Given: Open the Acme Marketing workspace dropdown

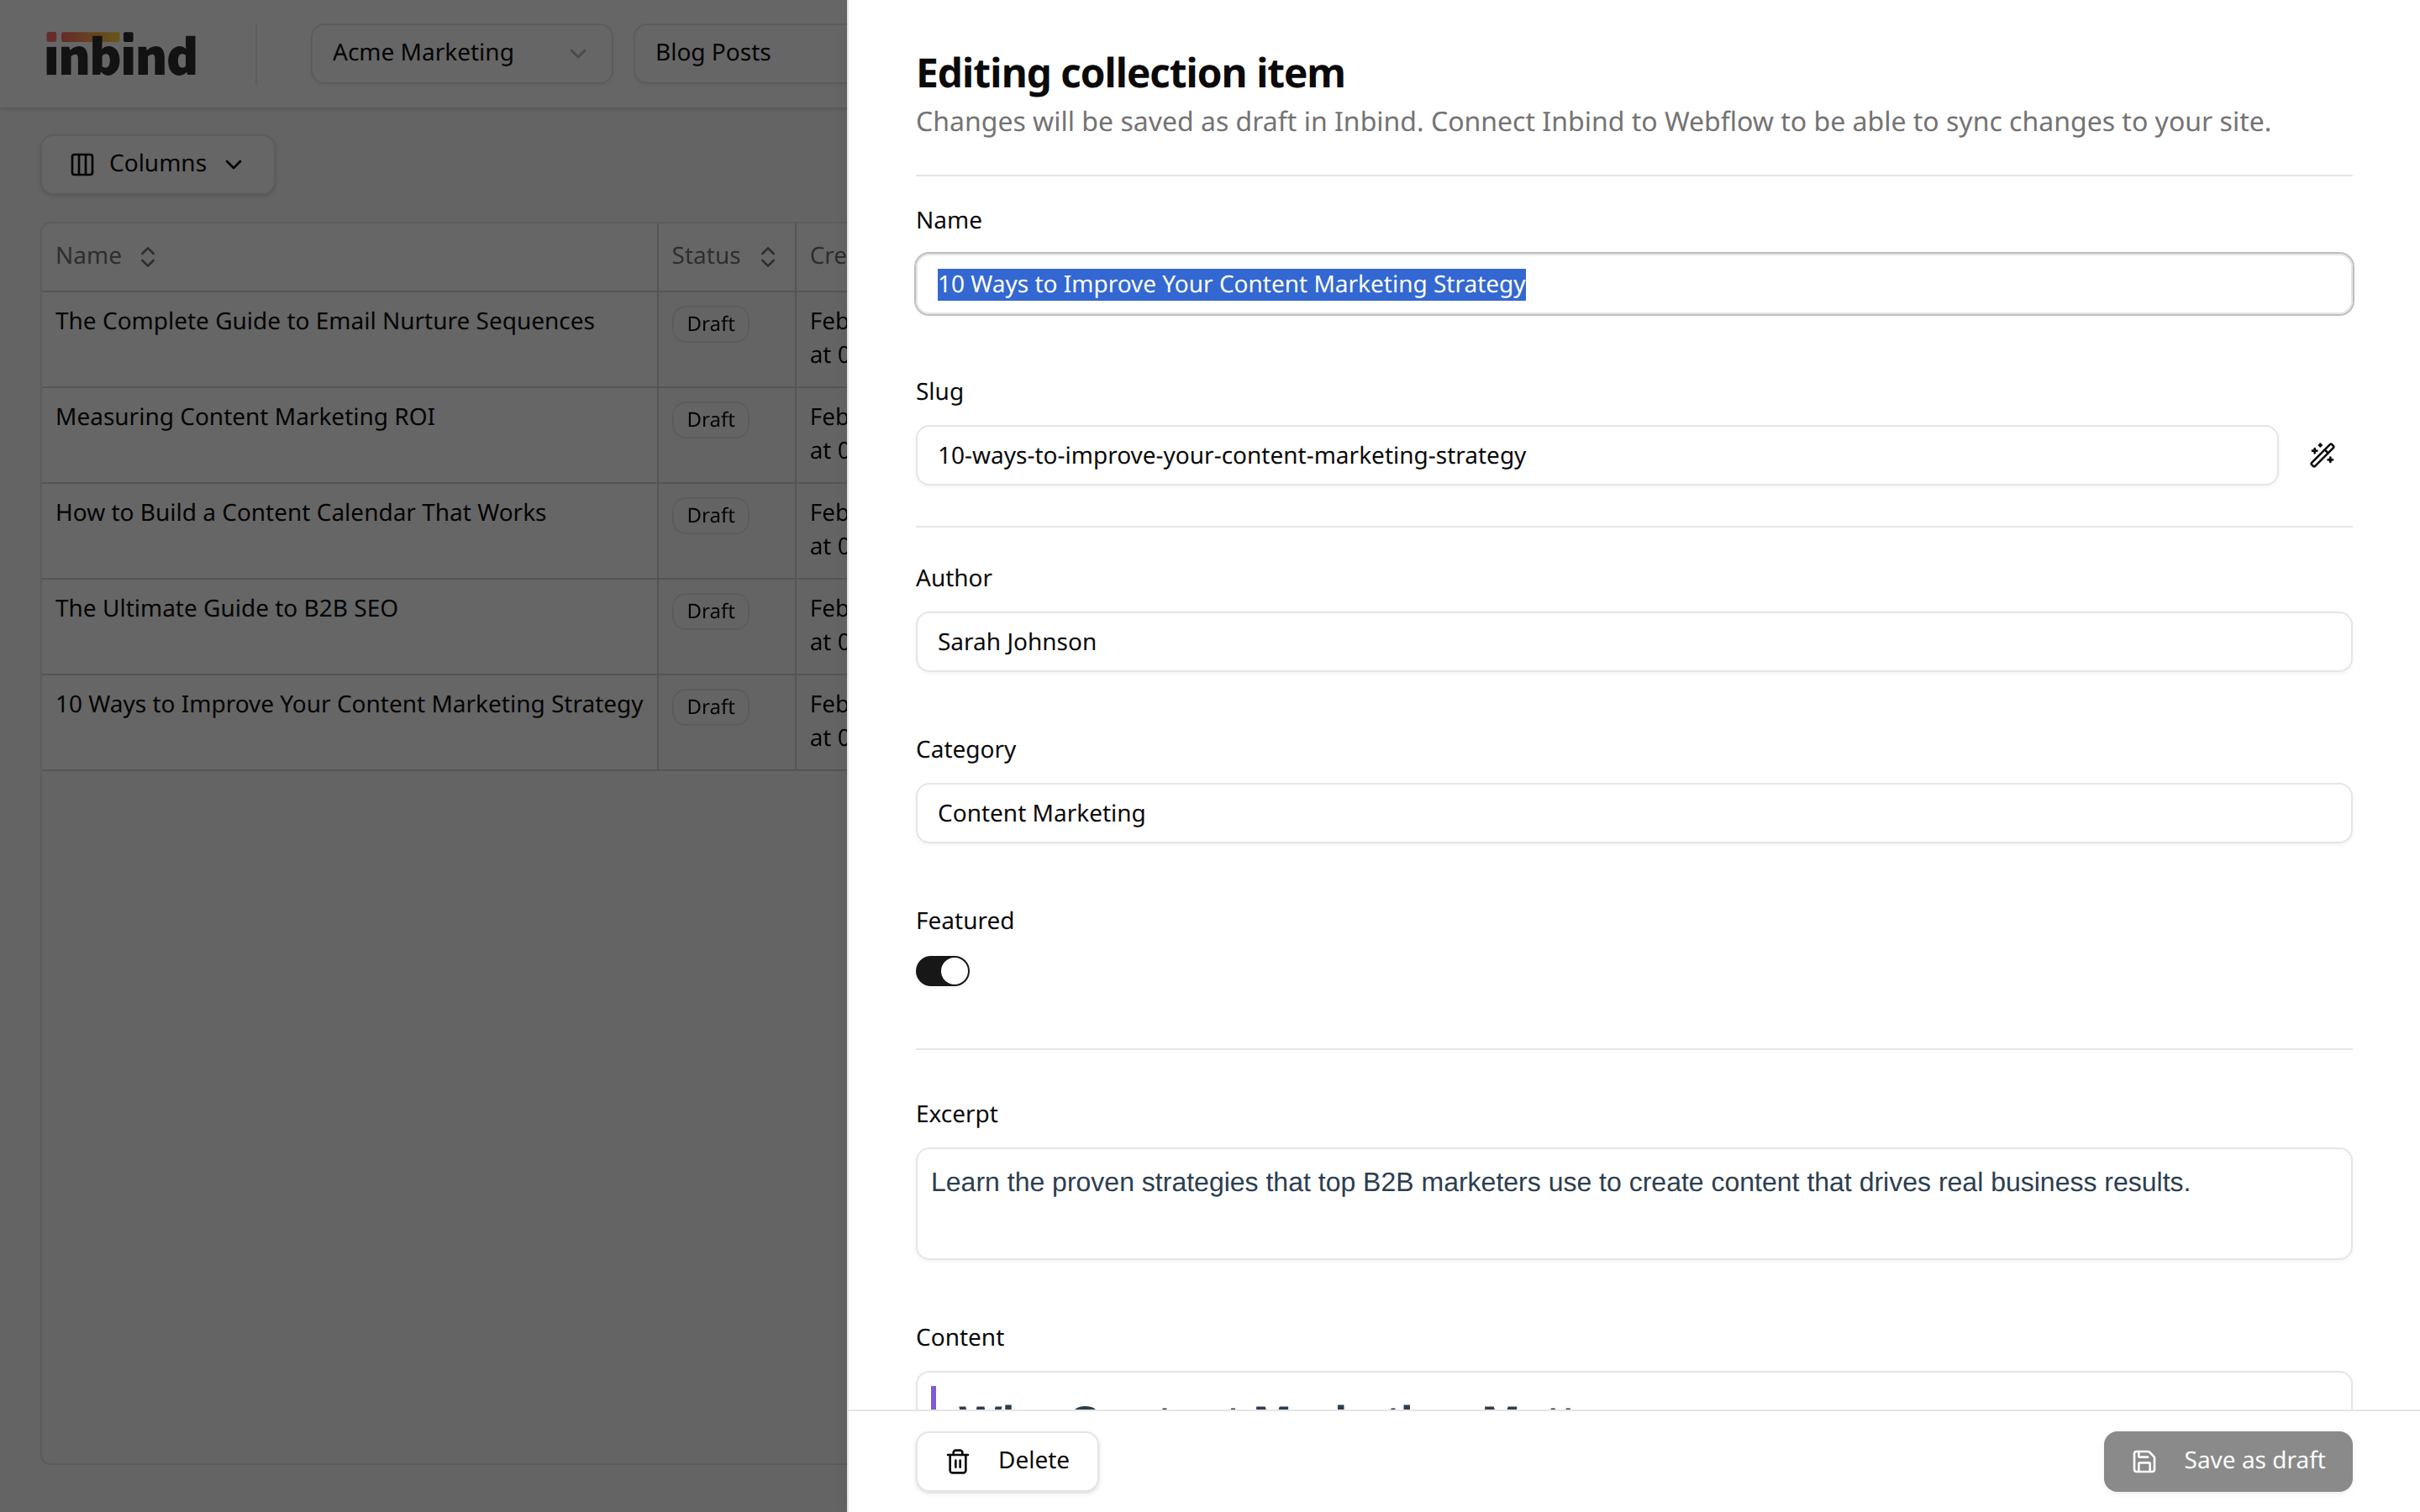Looking at the screenshot, I should coord(461,53).
